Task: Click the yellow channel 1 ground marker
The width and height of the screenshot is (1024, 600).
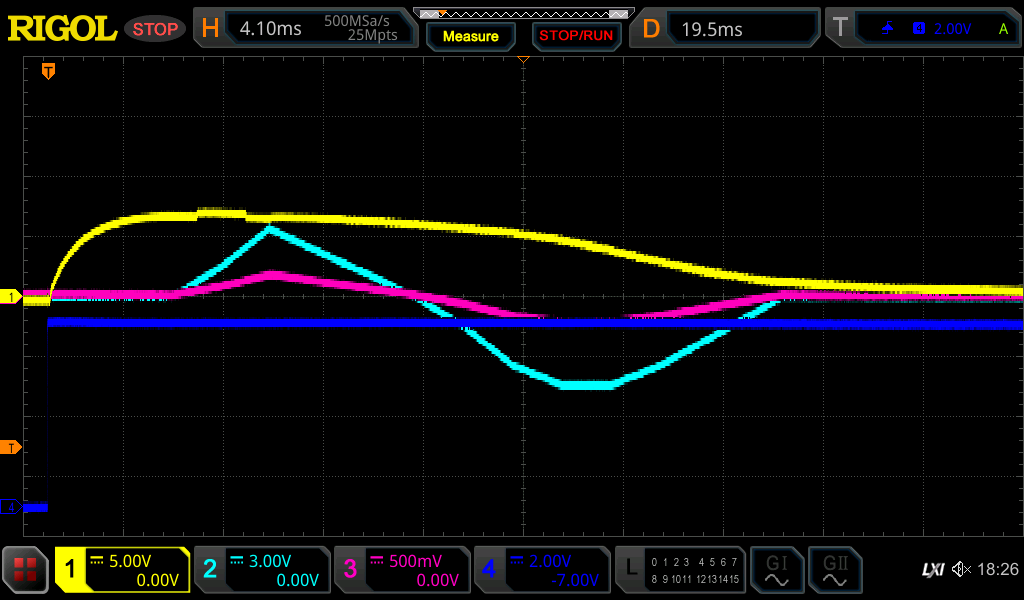Action: 11,297
